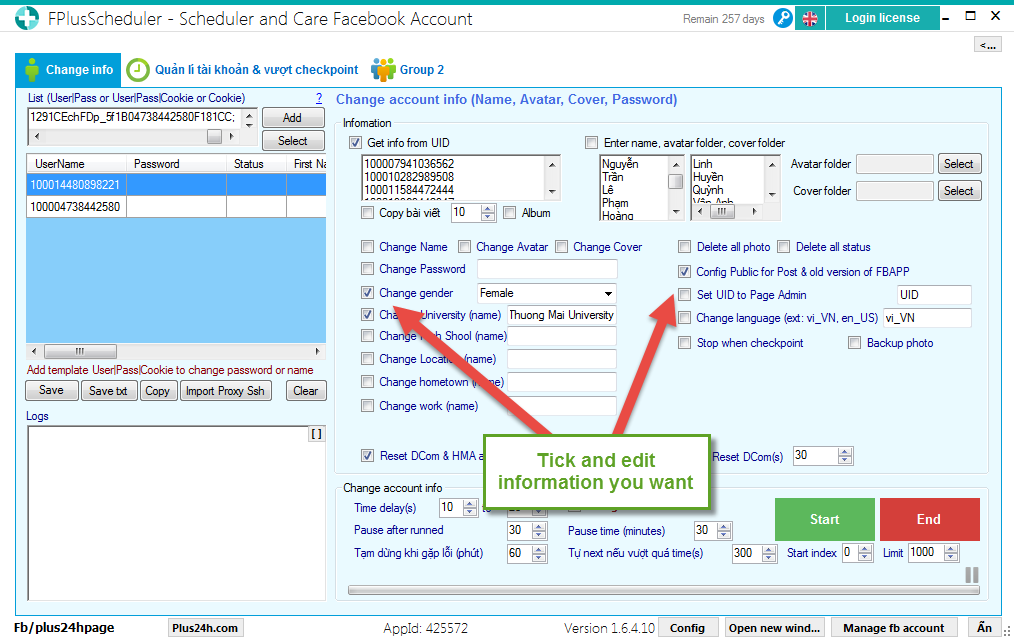The image size is (1014, 640).
Task: Enable Delete all status checkbox
Action: click(784, 246)
